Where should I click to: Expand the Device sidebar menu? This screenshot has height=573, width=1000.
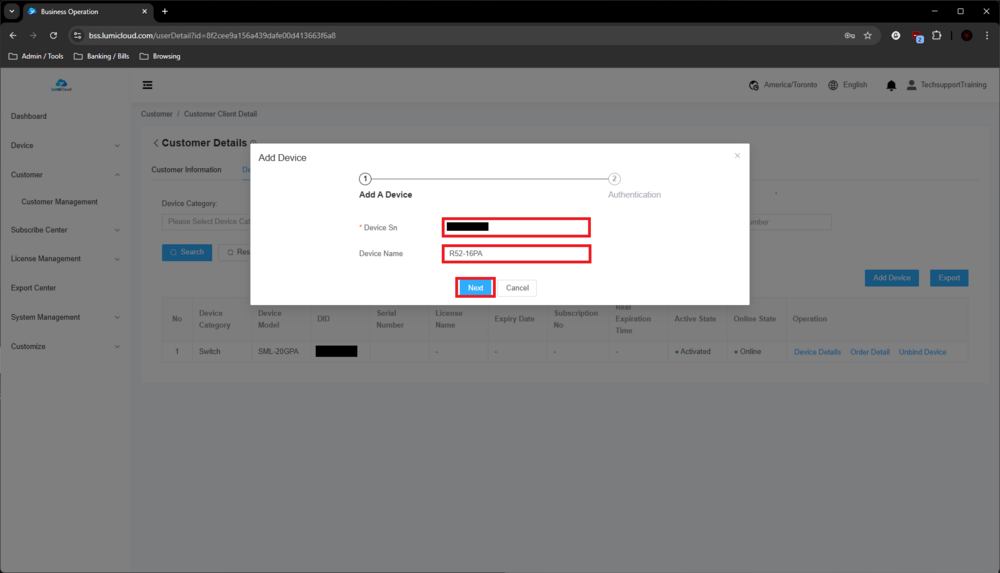tap(65, 146)
